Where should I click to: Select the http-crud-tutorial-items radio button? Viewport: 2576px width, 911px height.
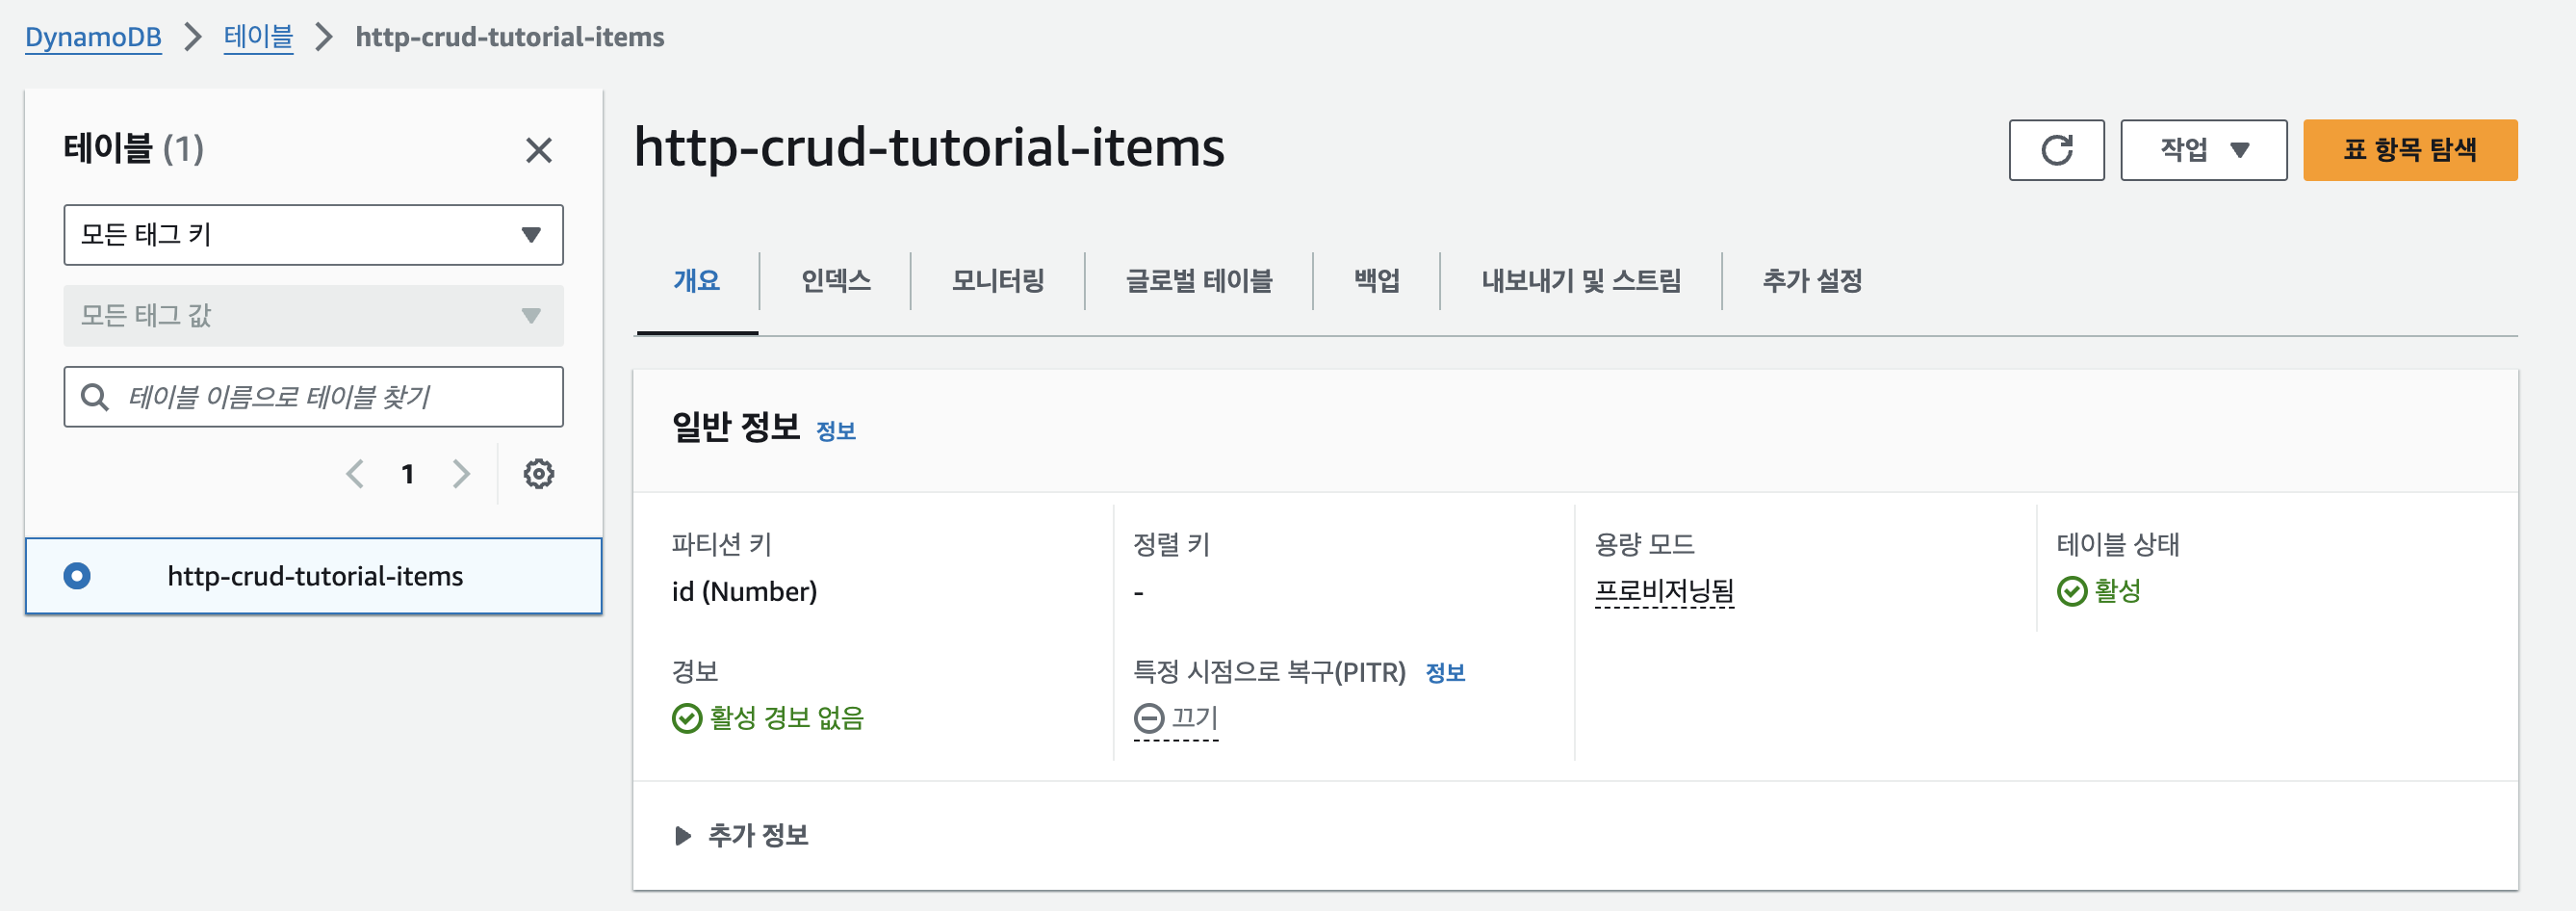(x=77, y=576)
